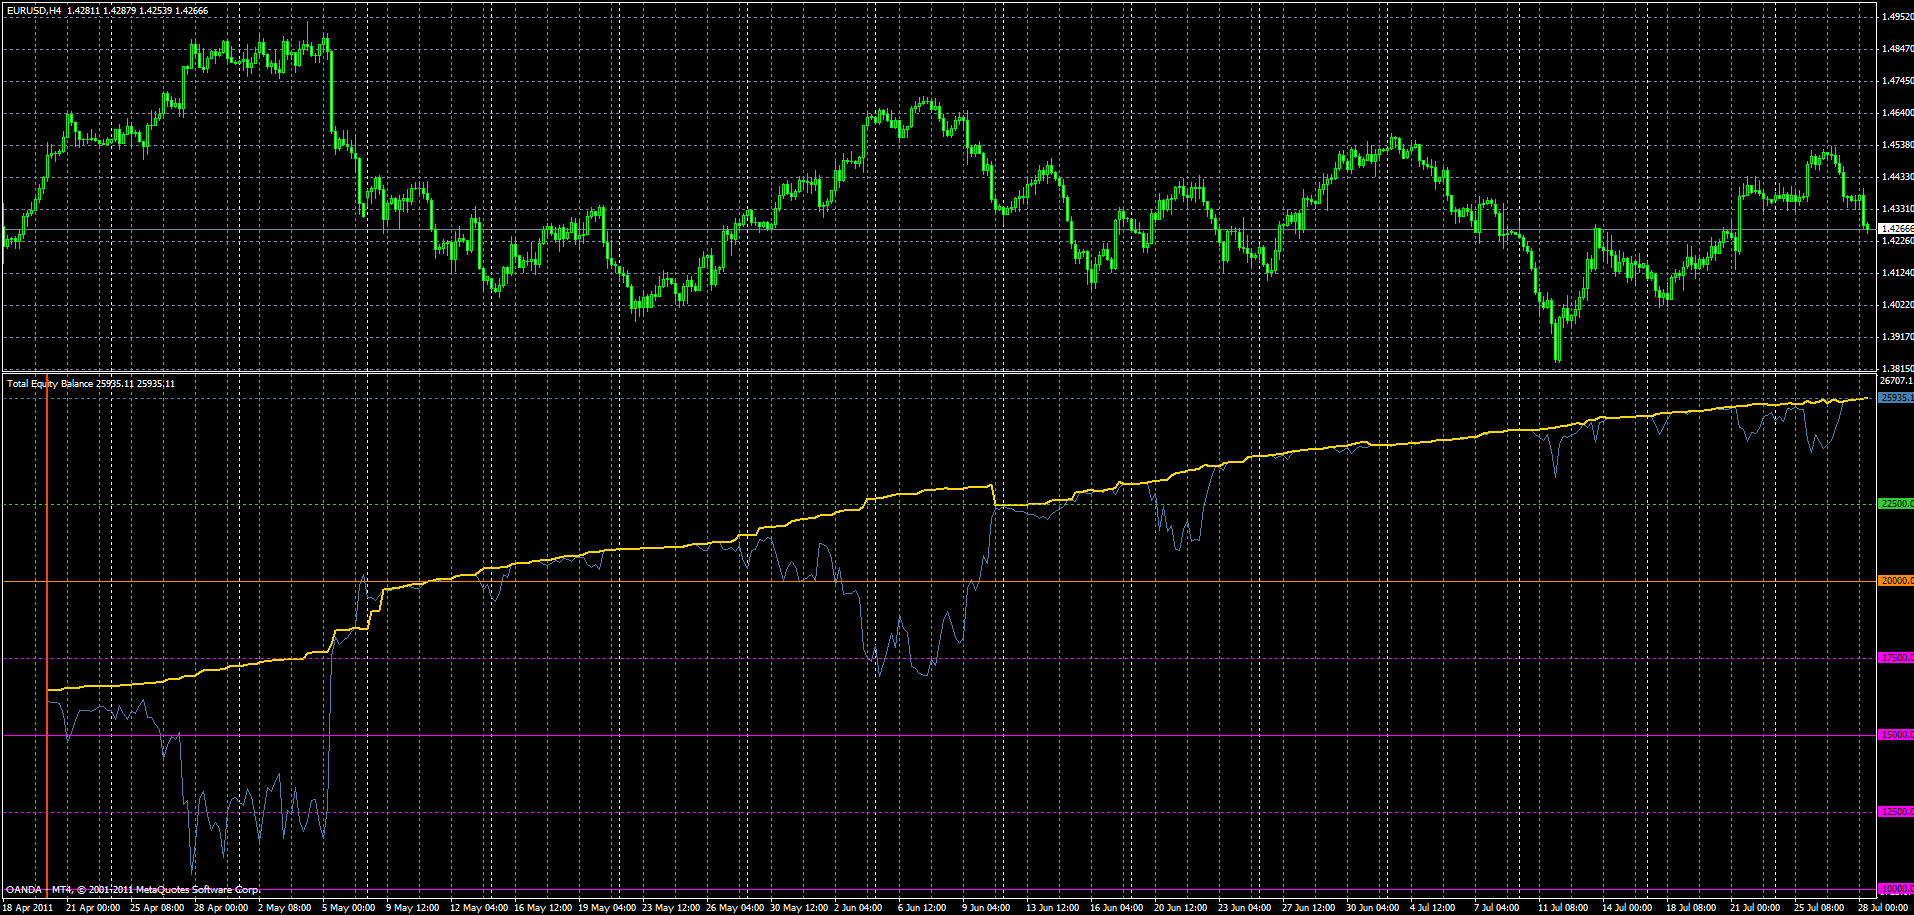Click the 1.49520 price scale value
Screen dimensions: 1914x915
(1897, 17)
